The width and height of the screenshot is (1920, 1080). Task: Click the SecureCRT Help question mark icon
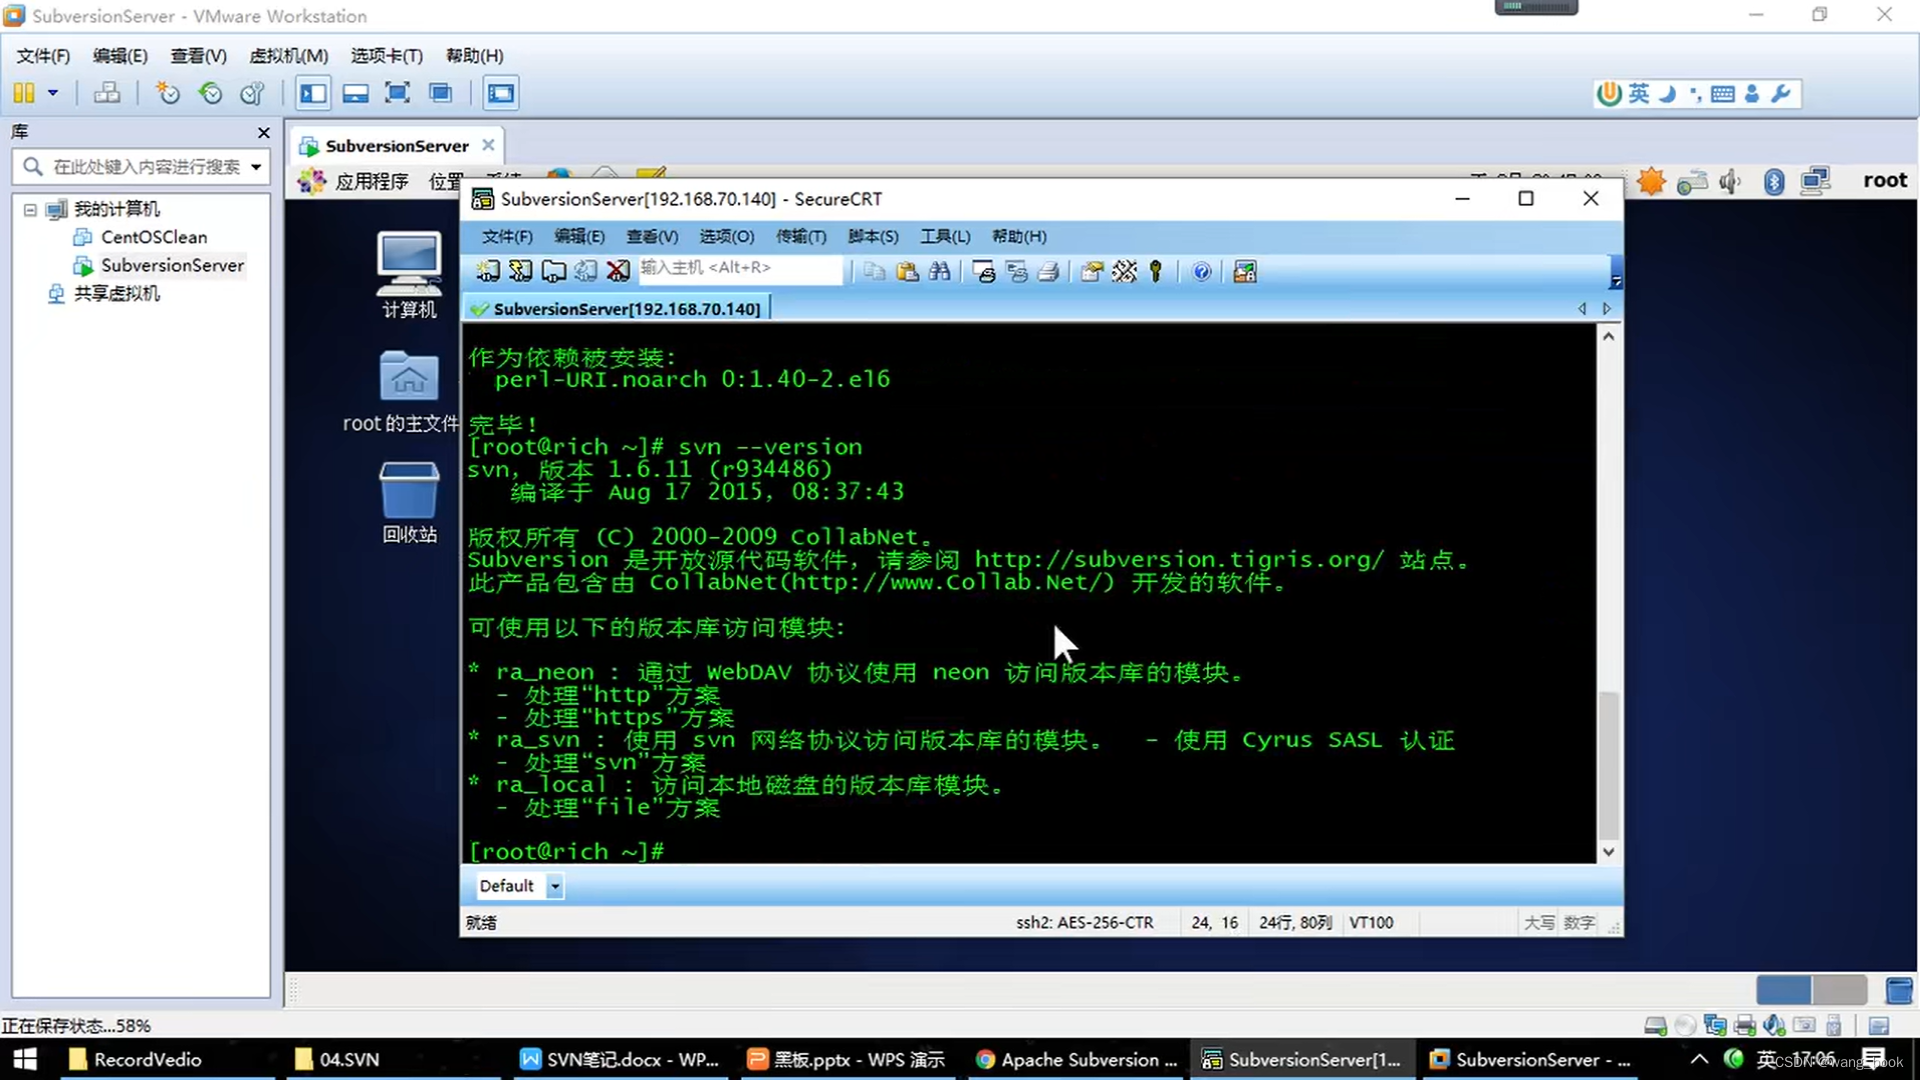tap(1201, 271)
